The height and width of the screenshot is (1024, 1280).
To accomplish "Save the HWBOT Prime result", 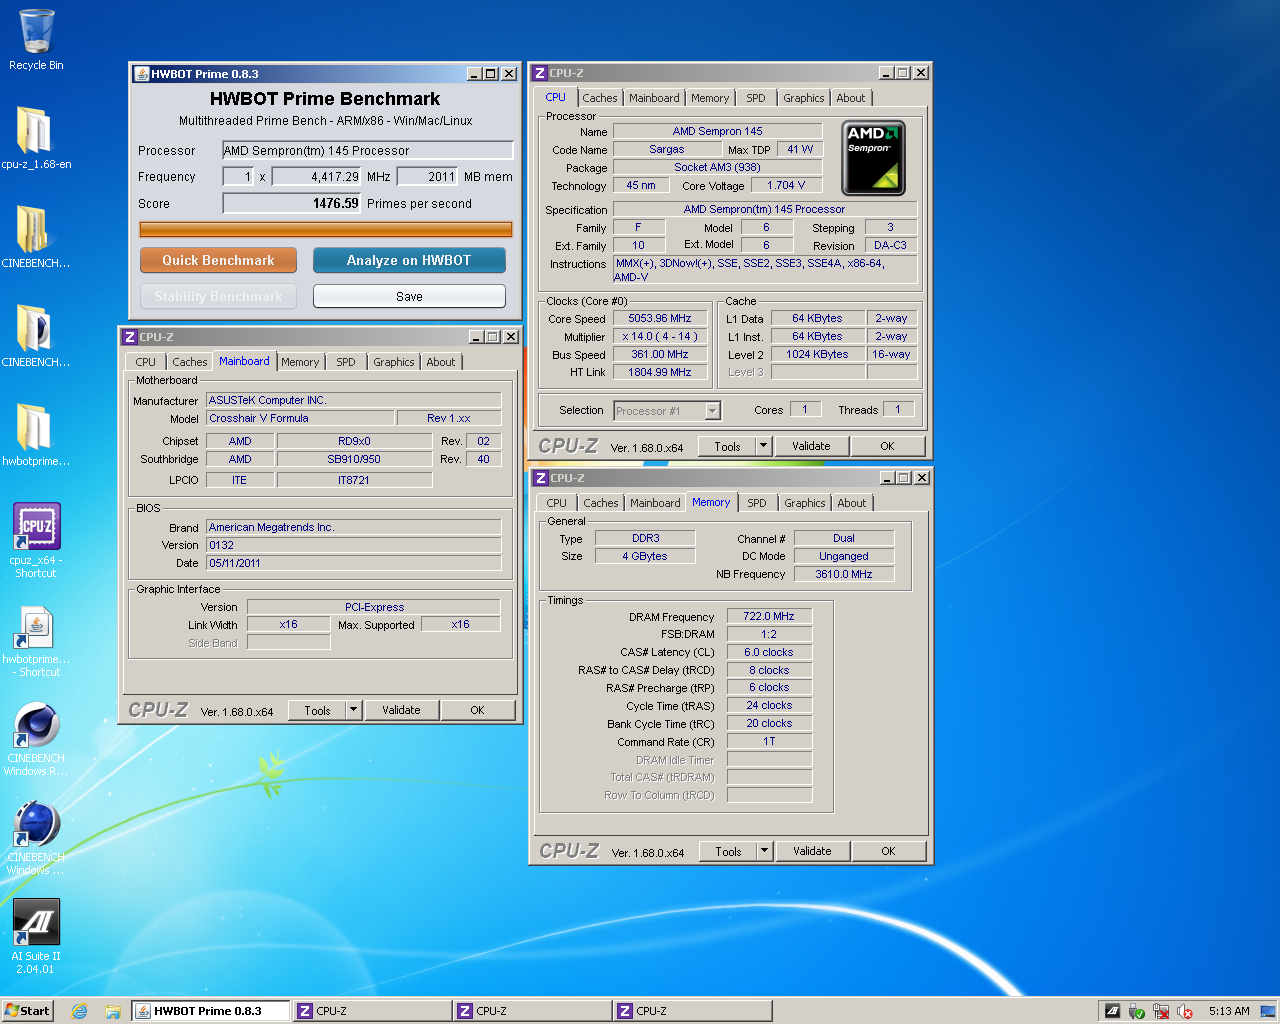I will (409, 296).
